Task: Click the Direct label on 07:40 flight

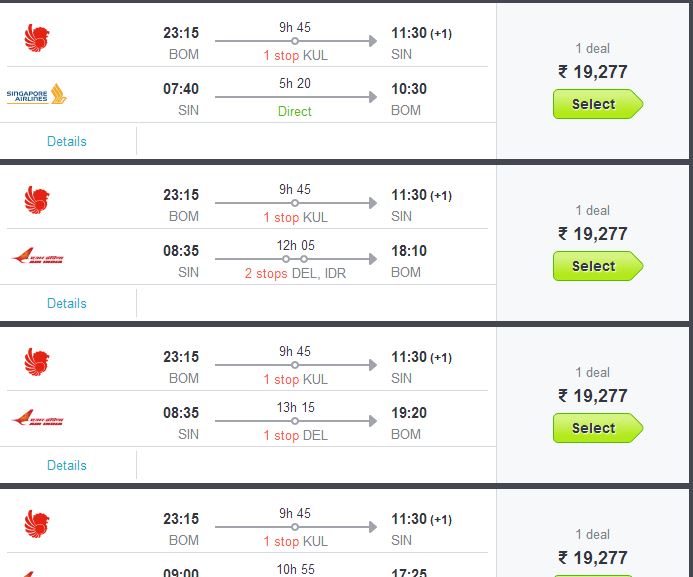Action: point(295,111)
